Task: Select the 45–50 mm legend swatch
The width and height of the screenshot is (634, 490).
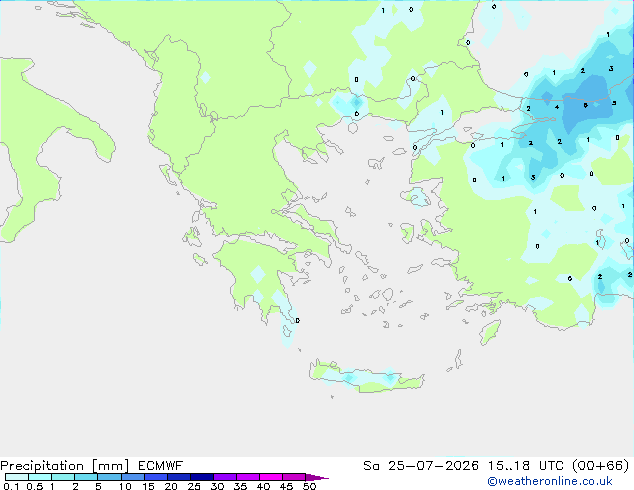Action: point(294,477)
